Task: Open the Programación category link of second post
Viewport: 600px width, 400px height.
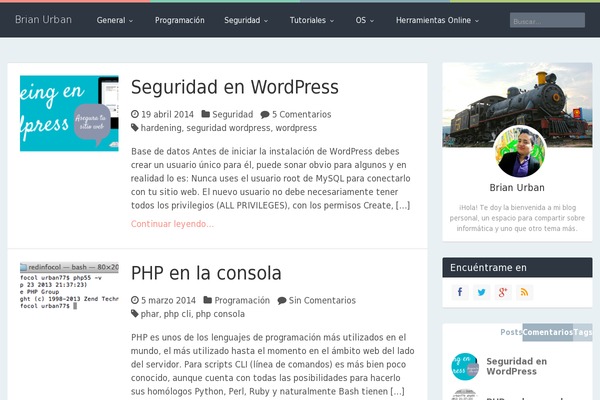Action: (x=242, y=300)
